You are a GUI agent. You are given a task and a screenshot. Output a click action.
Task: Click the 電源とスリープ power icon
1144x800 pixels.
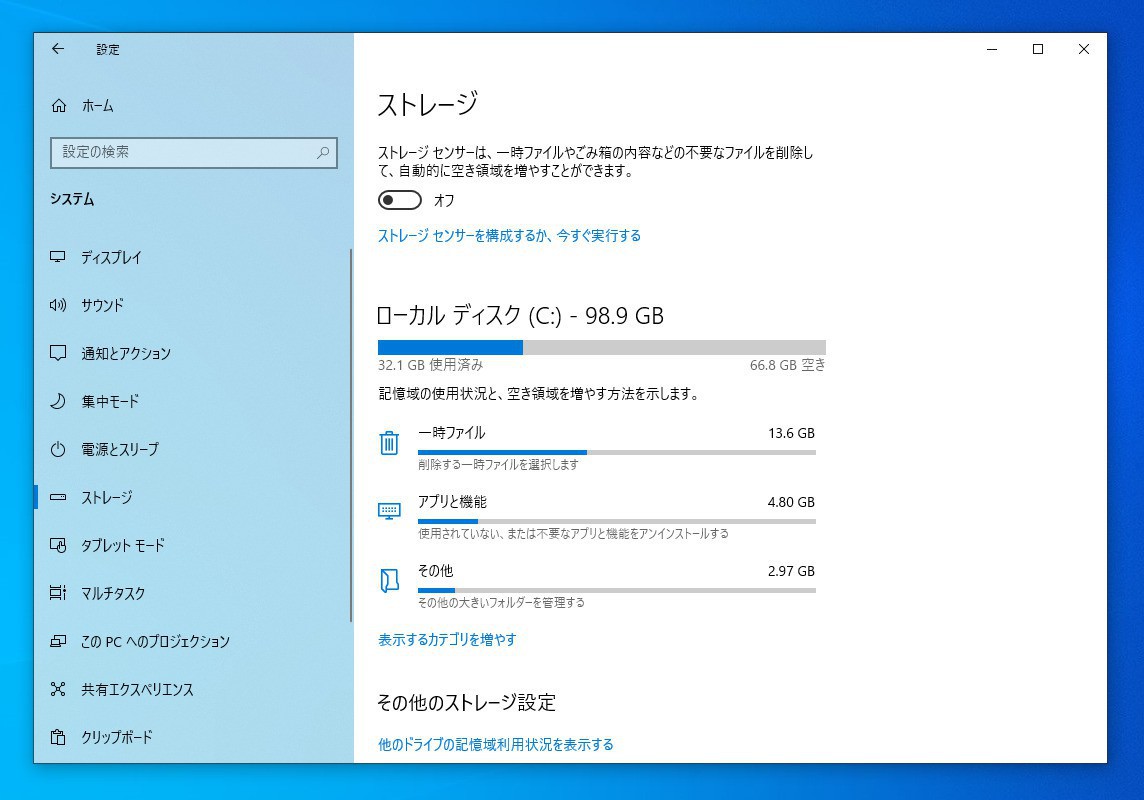point(58,449)
